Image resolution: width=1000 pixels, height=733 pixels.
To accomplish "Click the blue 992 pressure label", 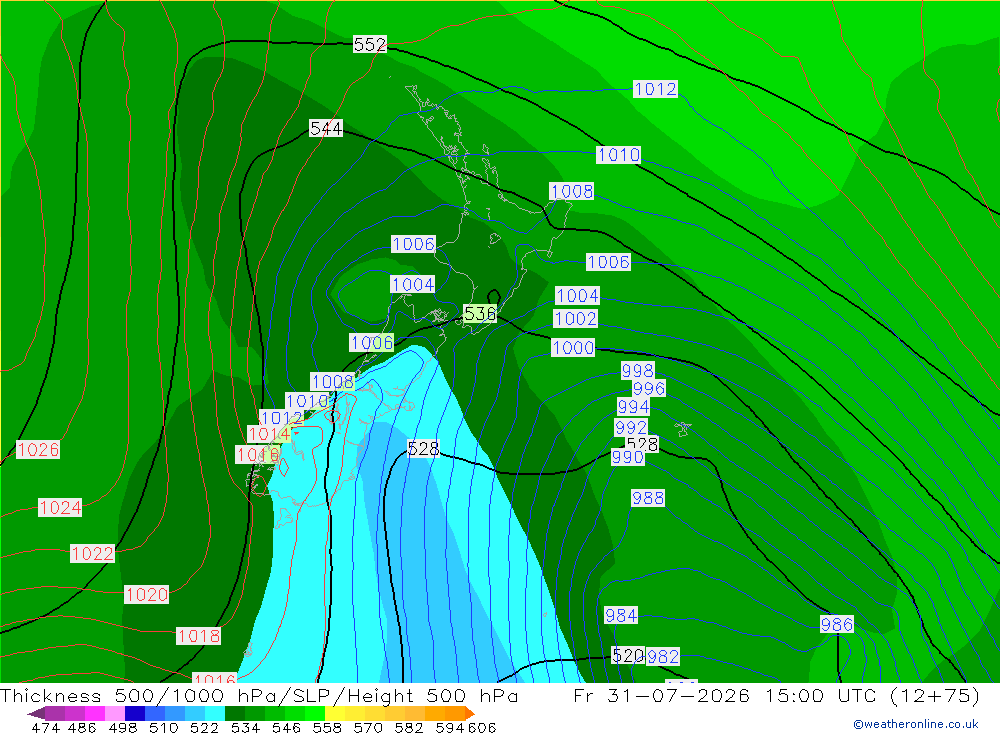I will point(631,427).
